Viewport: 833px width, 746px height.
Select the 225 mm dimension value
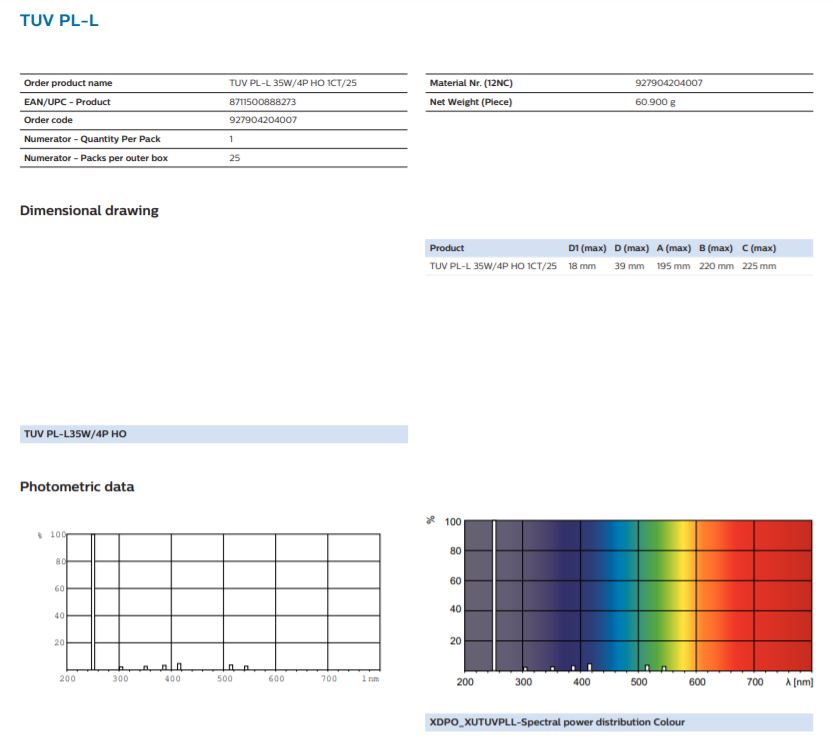click(759, 266)
